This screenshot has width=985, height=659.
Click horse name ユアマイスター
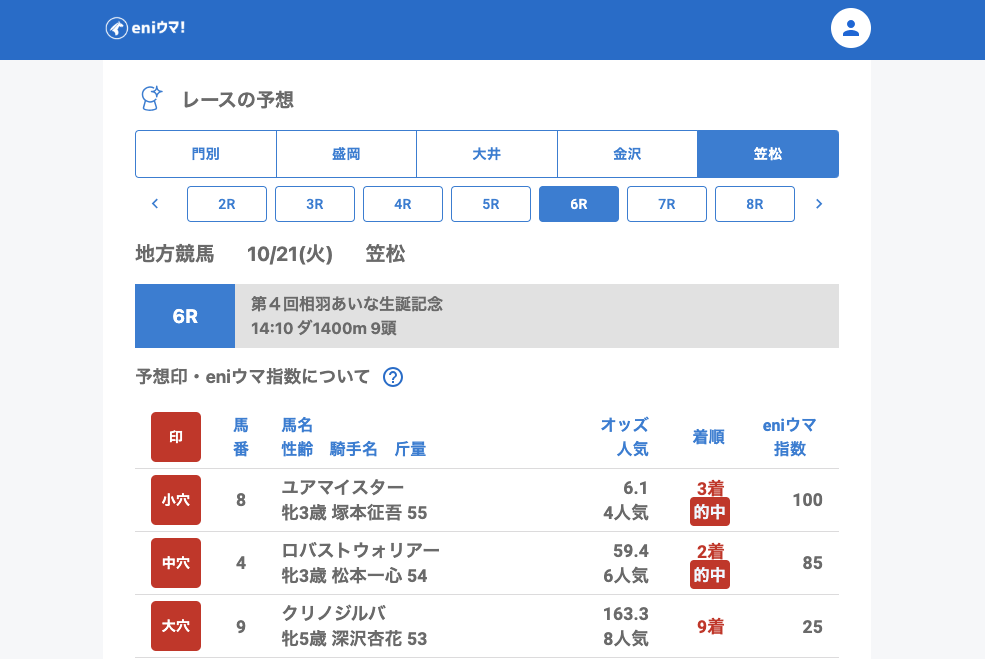coord(343,487)
